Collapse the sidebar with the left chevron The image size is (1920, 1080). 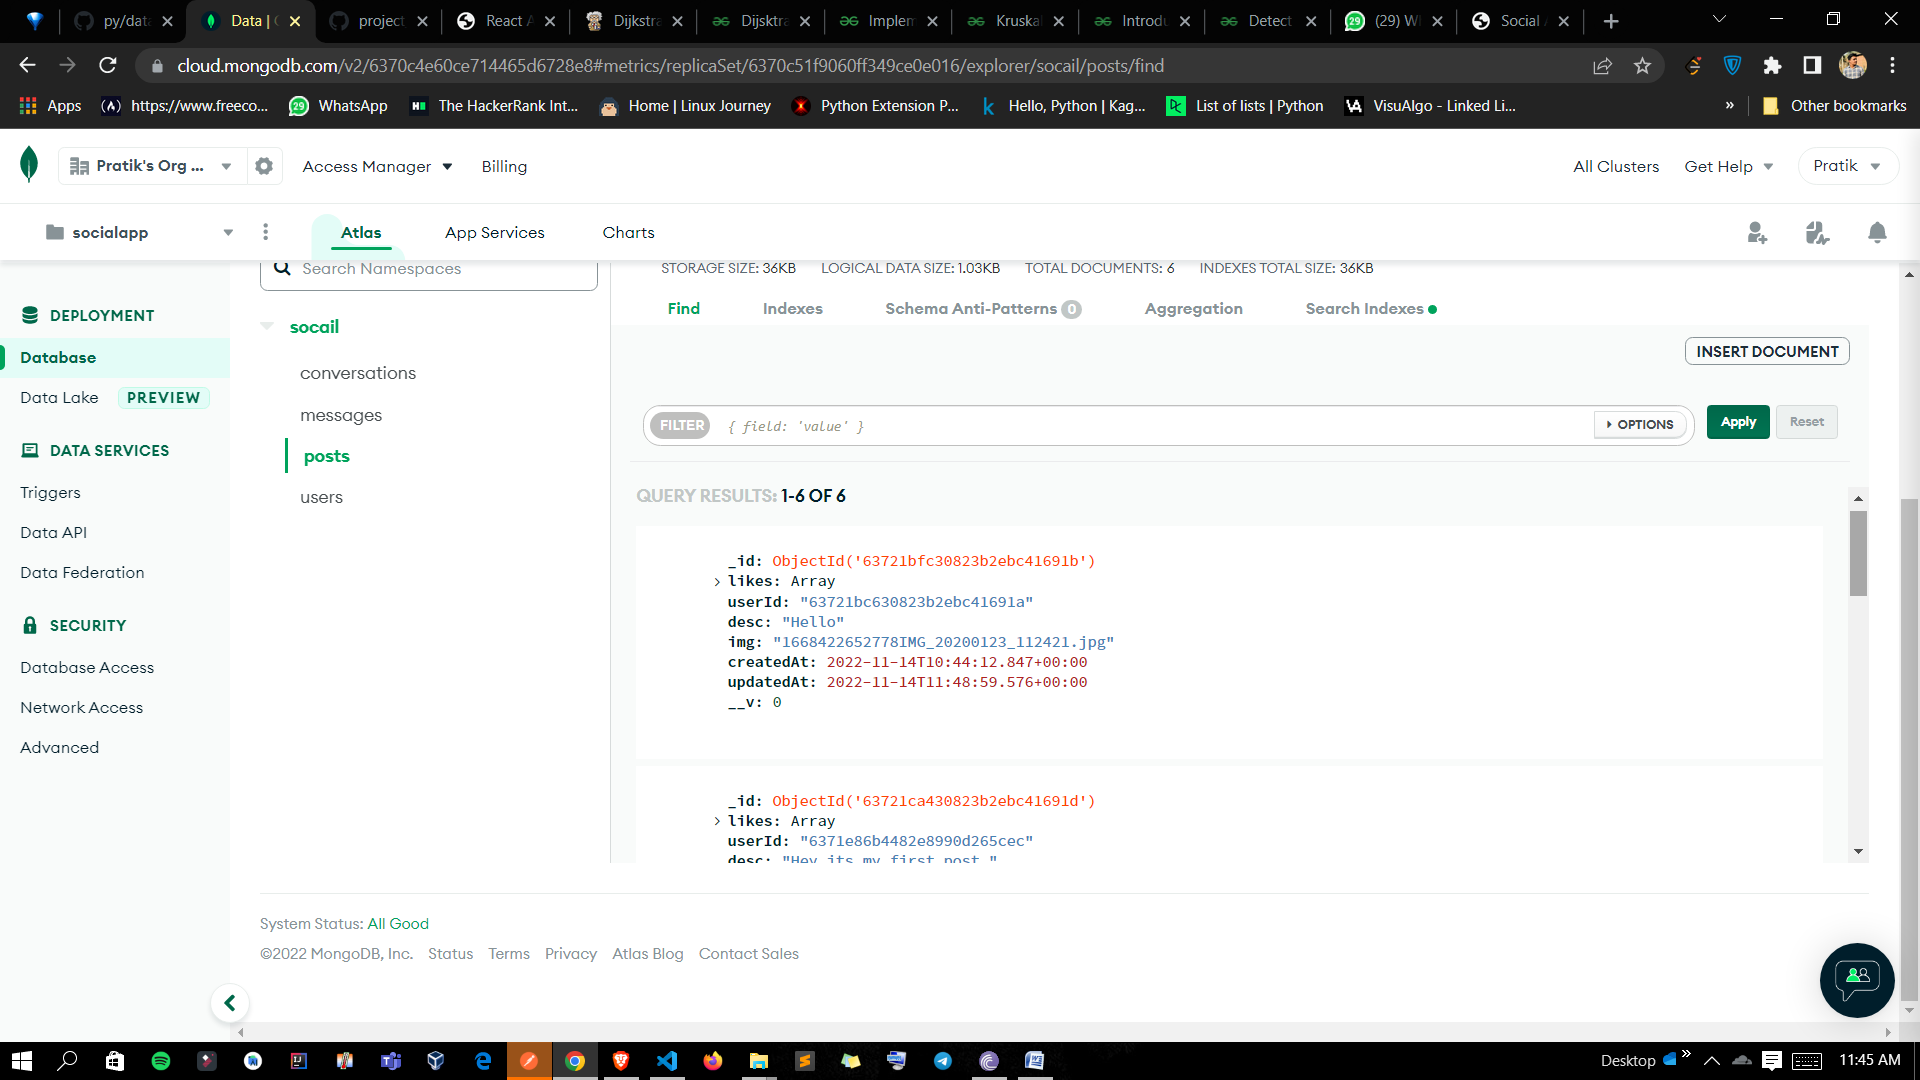coord(230,1002)
